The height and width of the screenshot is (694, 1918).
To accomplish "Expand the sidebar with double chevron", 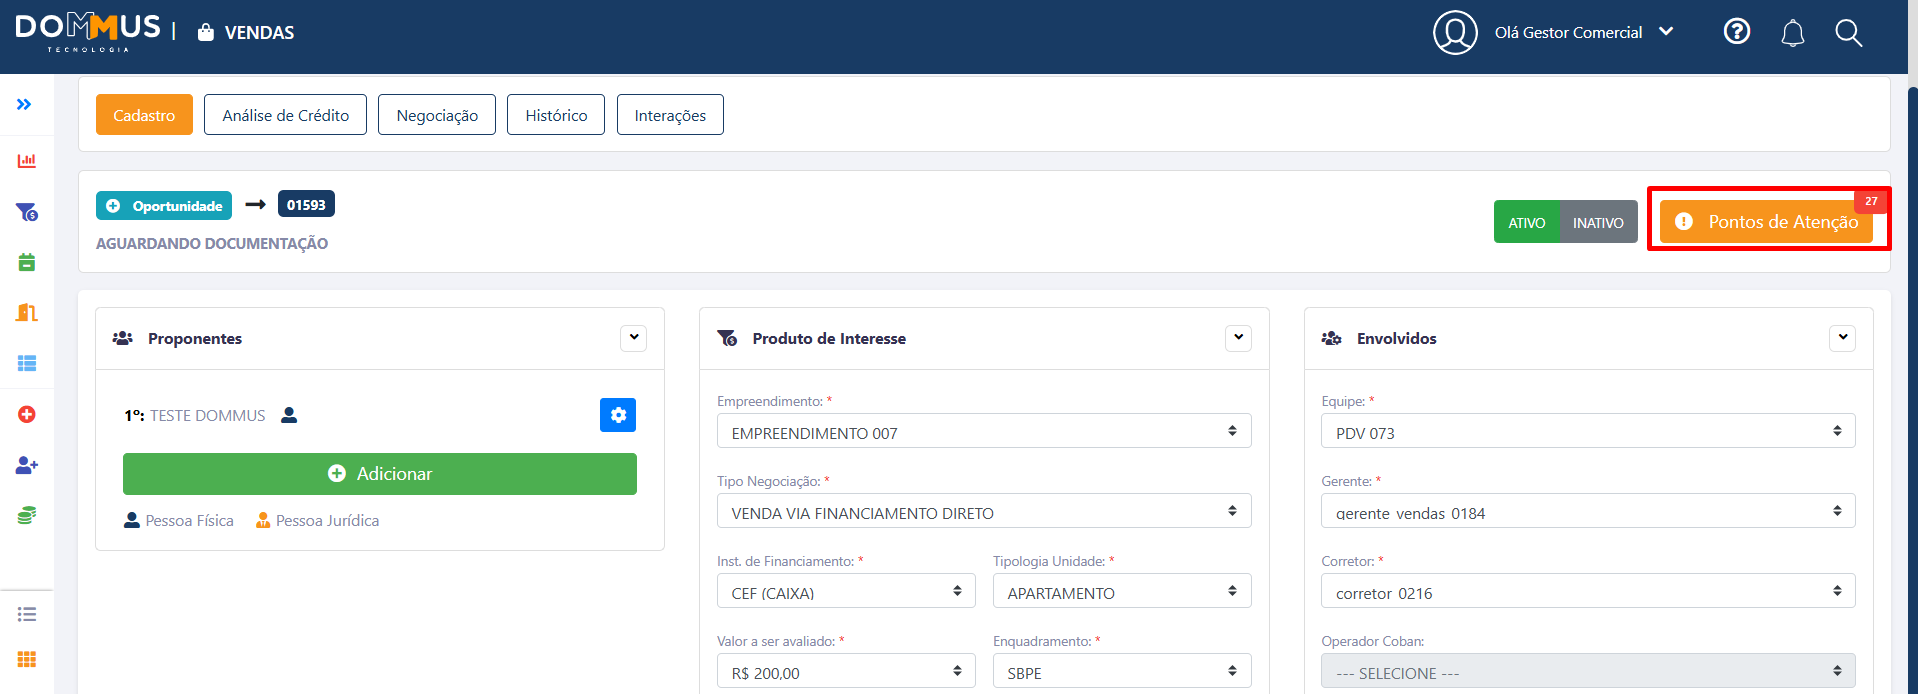I will pyautogui.click(x=24, y=104).
